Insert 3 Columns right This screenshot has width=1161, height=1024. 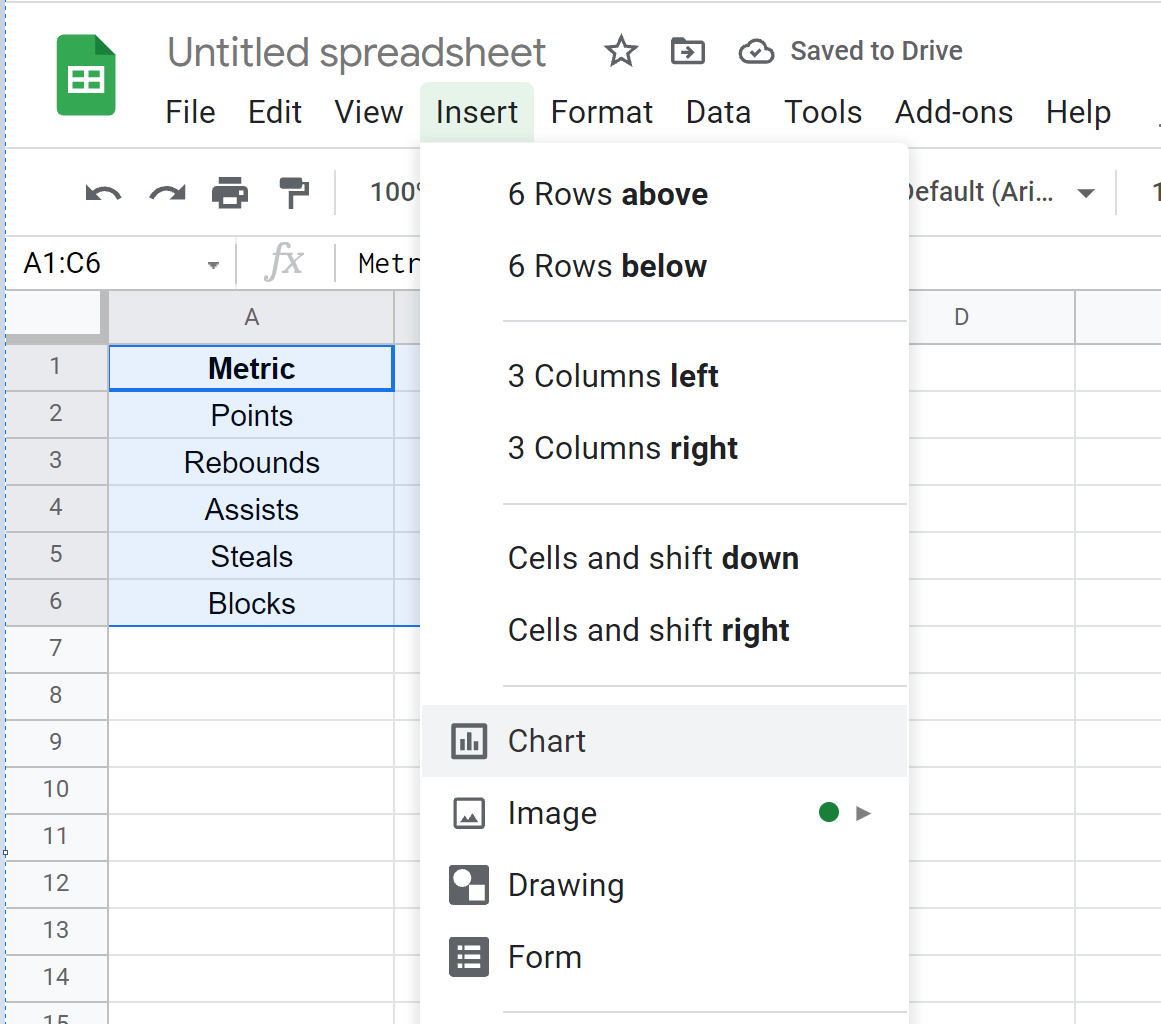[622, 448]
